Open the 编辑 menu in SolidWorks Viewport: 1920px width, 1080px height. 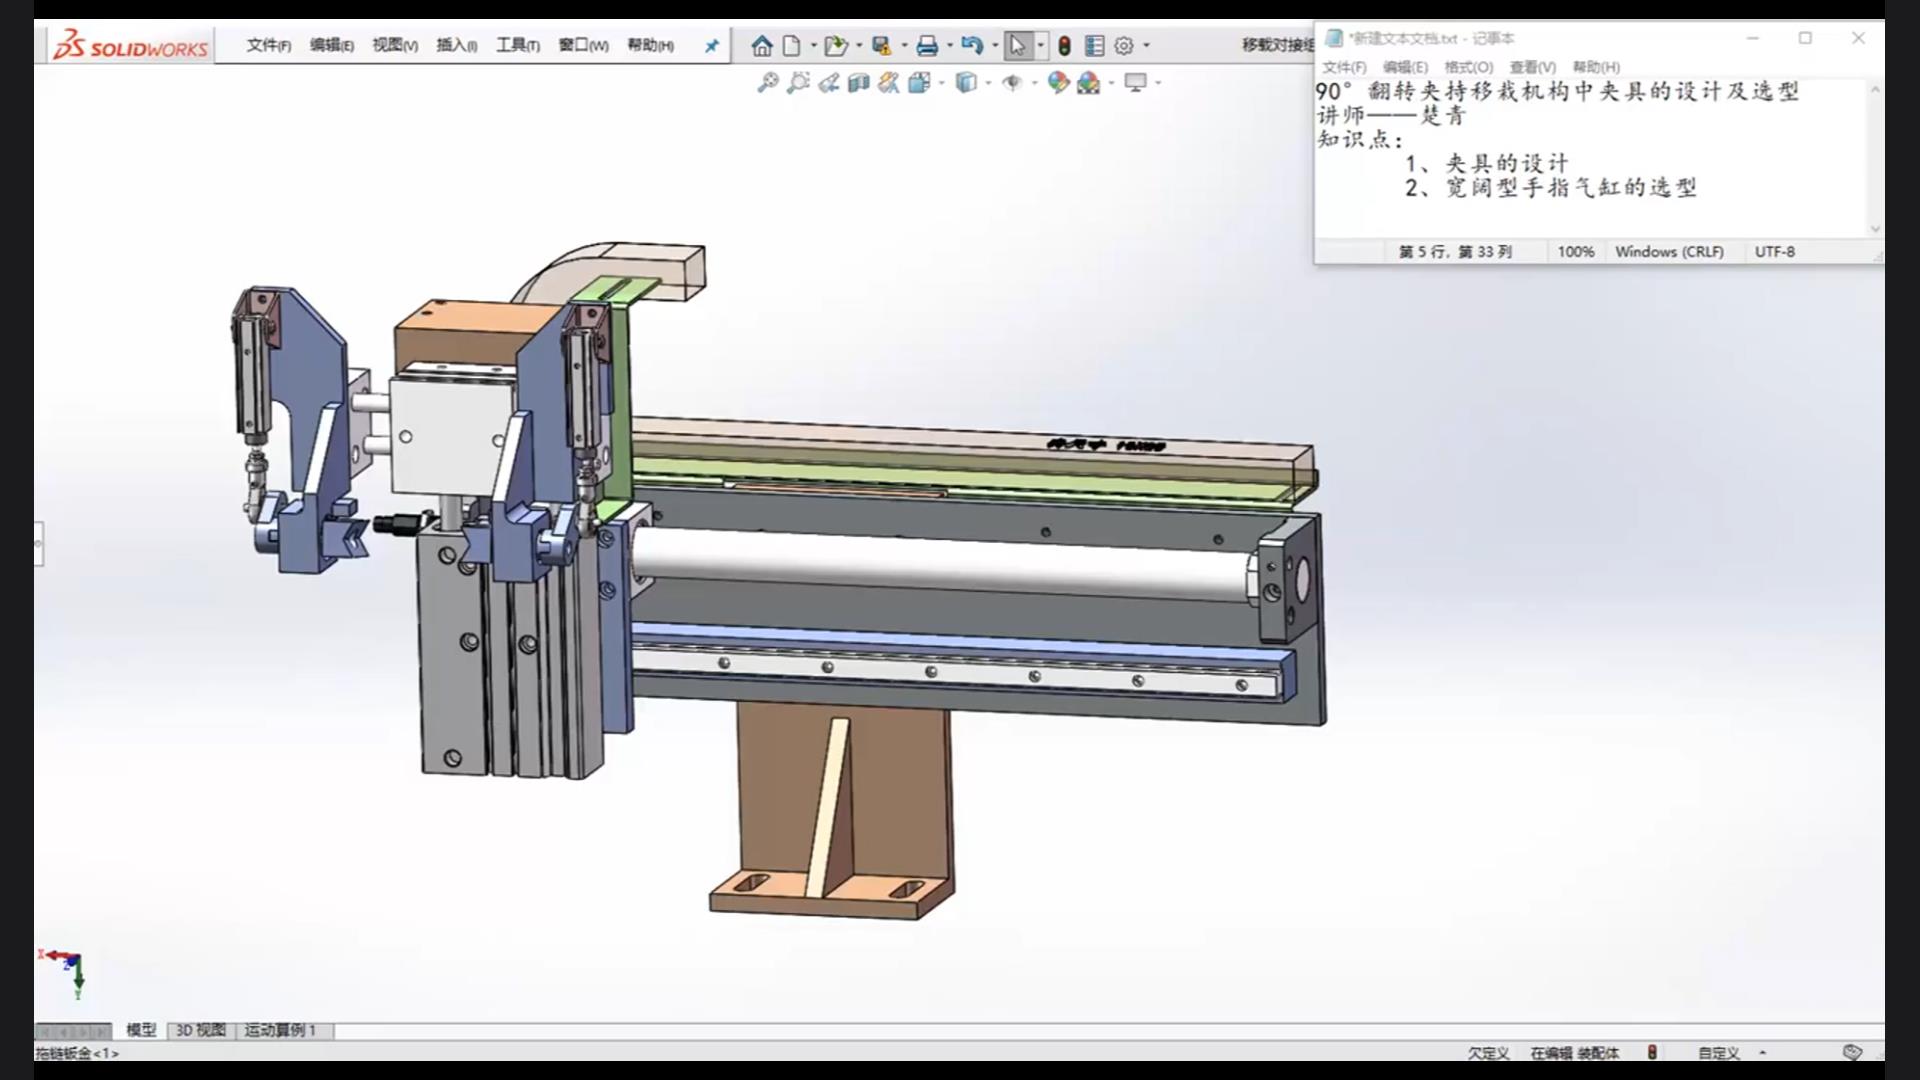[331, 45]
